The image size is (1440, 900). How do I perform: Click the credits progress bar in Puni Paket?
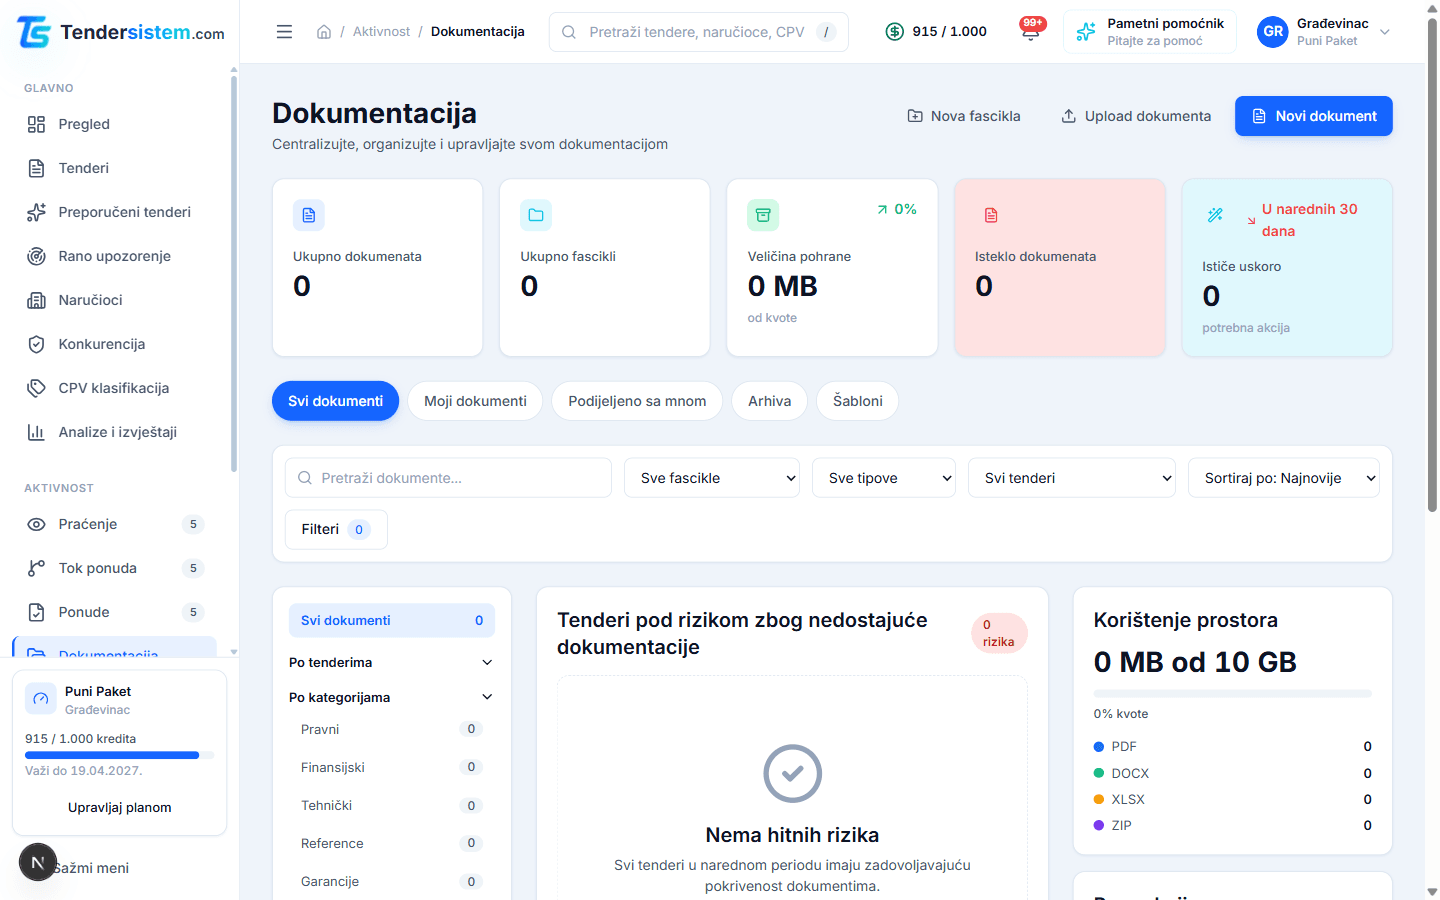pos(120,755)
